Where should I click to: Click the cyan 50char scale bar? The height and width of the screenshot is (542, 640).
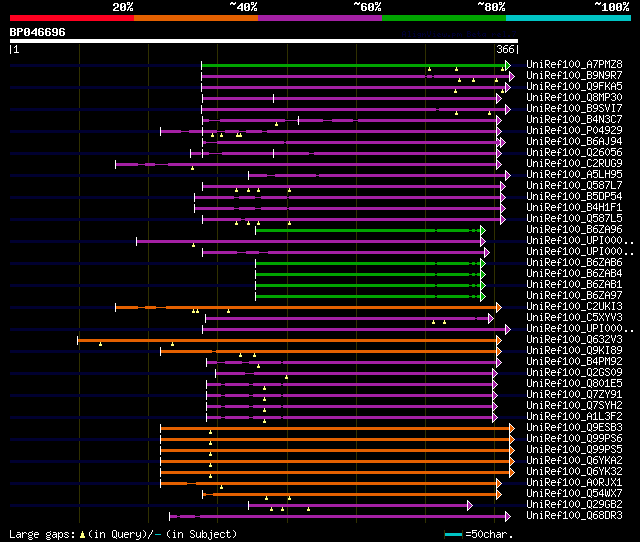(x=453, y=534)
